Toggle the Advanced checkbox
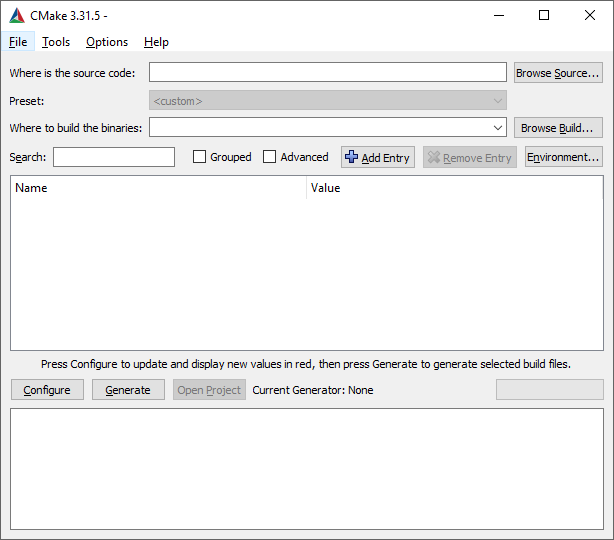This screenshot has height=540, width=614. pyautogui.click(x=270, y=157)
